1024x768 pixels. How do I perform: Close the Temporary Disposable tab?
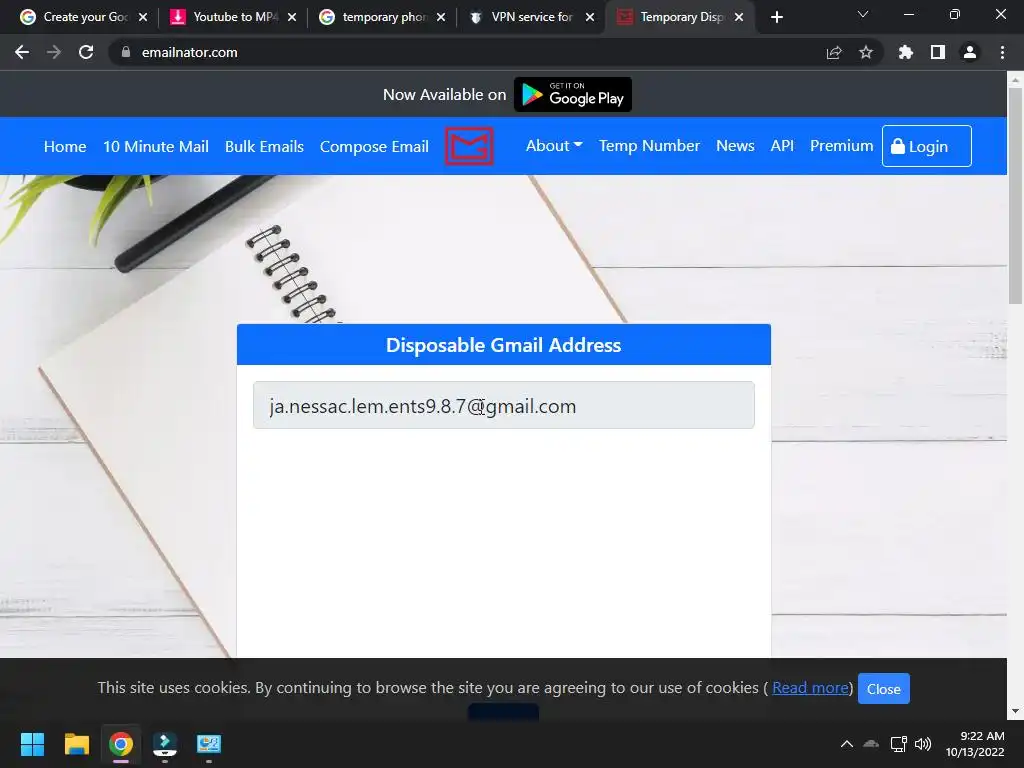click(x=739, y=17)
